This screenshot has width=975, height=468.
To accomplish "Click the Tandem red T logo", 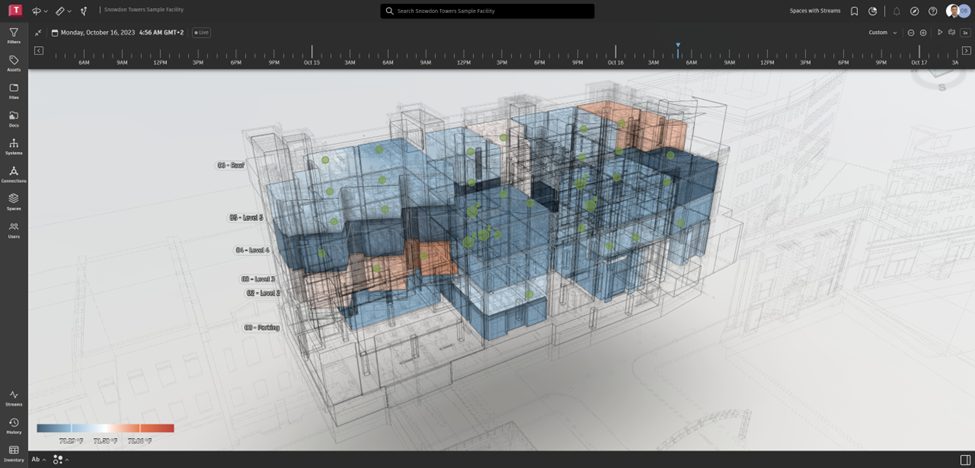I will pyautogui.click(x=14, y=11).
